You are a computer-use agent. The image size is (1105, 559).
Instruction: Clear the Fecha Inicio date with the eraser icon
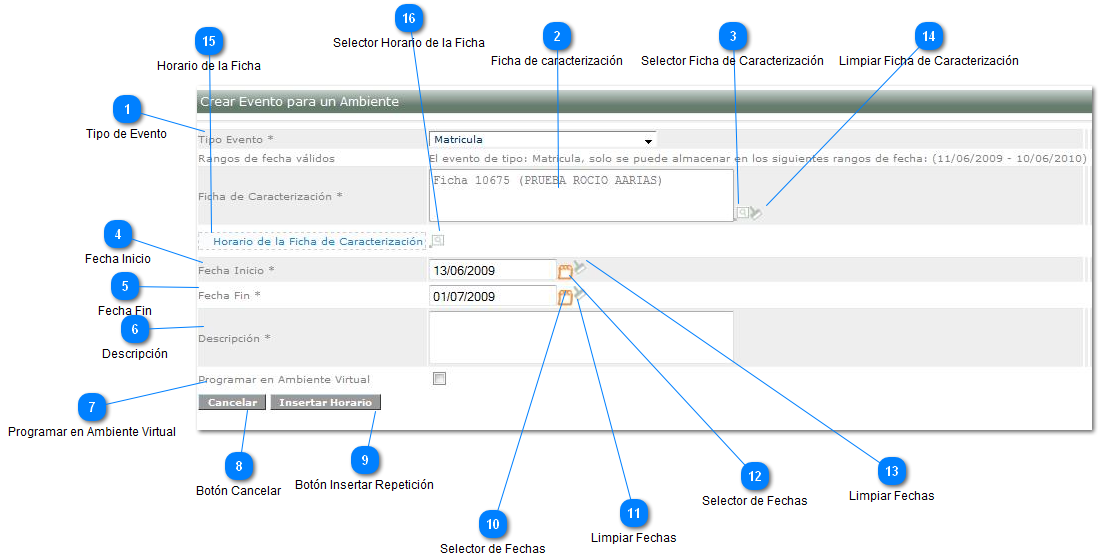580,266
